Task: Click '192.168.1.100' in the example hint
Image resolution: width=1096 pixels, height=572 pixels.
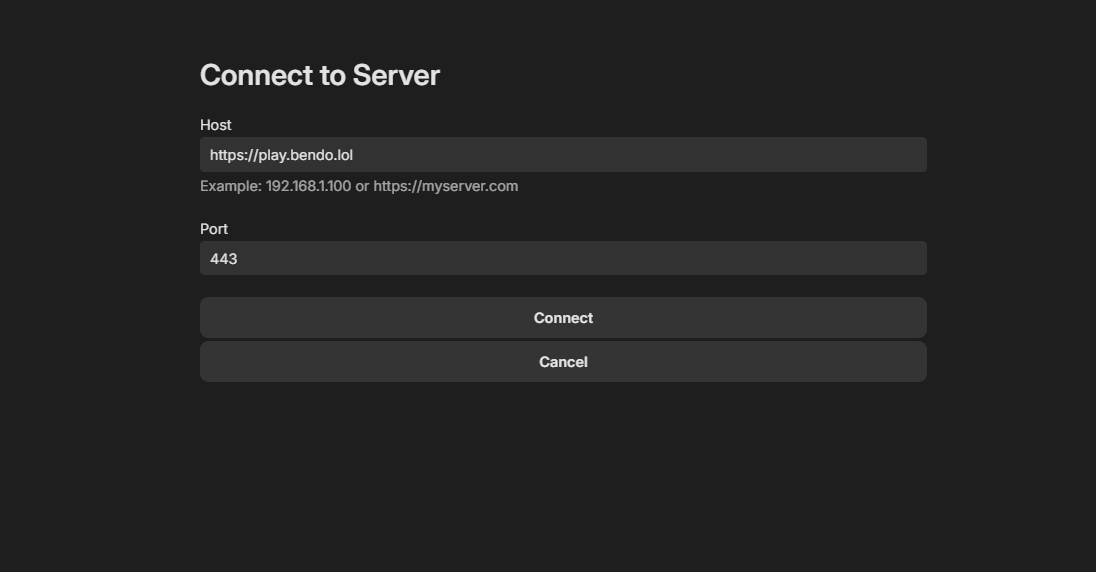Action: click(308, 186)
